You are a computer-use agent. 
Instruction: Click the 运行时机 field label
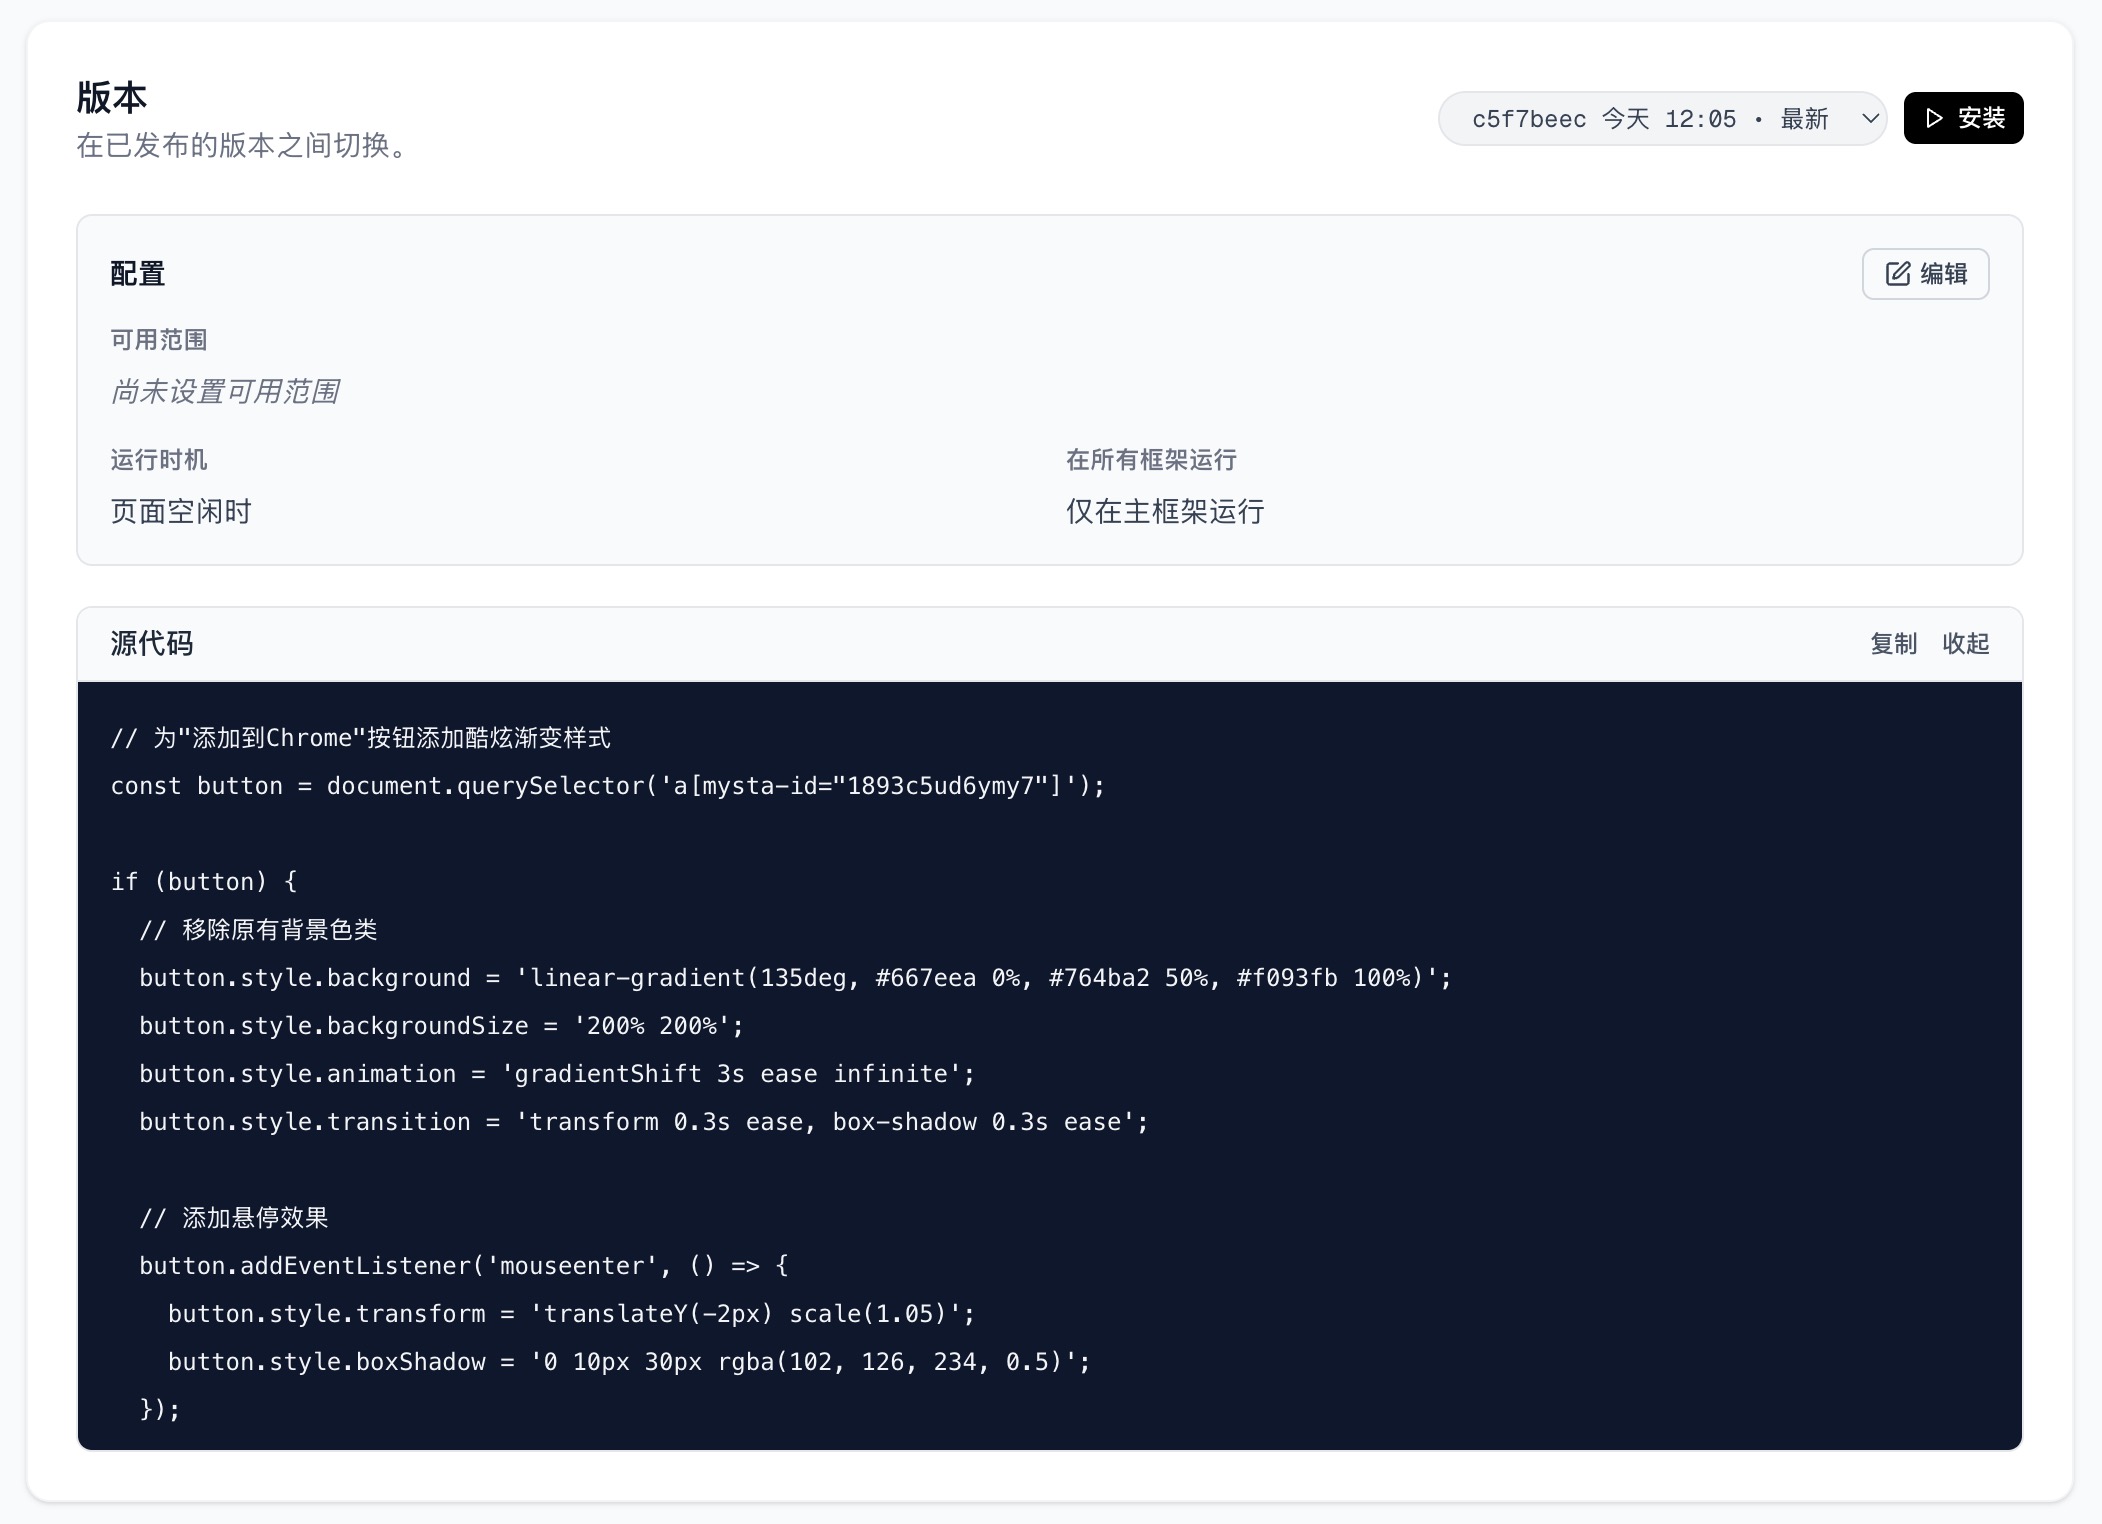(x=158, y=460)
